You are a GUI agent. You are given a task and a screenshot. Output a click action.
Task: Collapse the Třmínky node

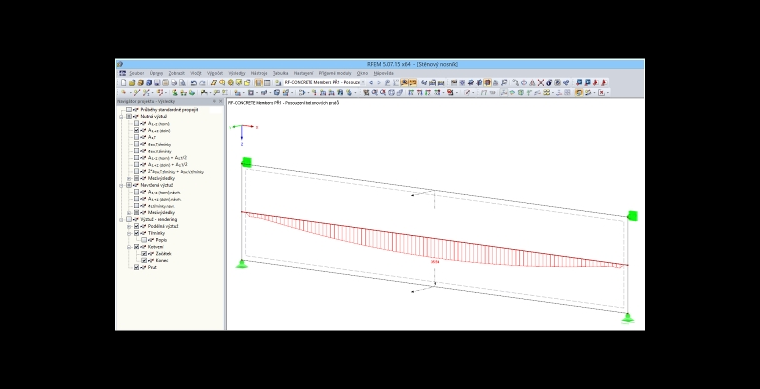pyautogui.click(x=129, y=233)
